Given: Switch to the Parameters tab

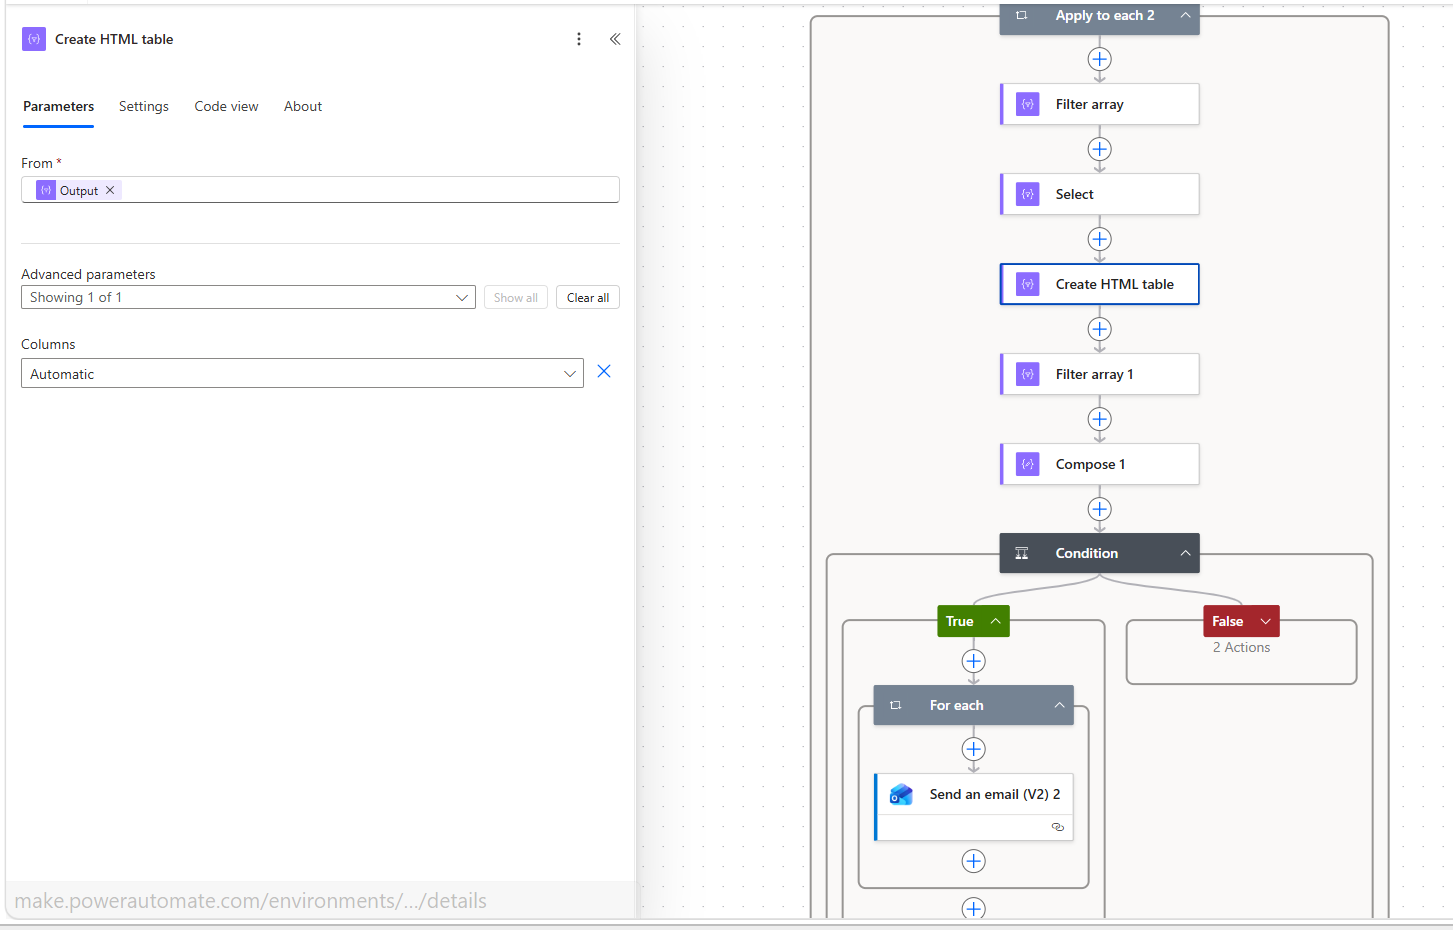Looking at the screenshot, I should [59, 106].
